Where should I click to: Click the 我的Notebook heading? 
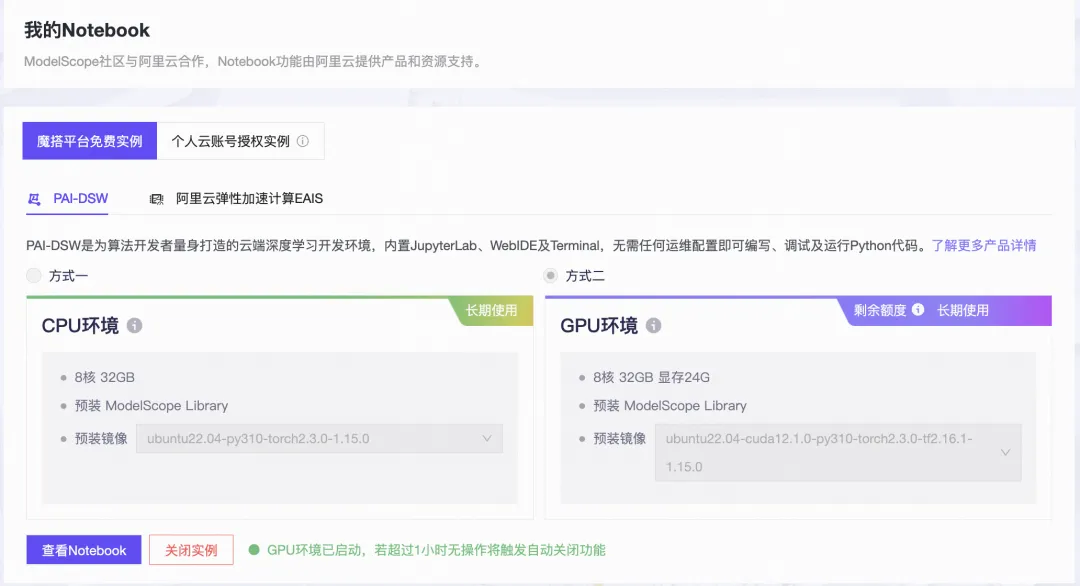[87, 30]
